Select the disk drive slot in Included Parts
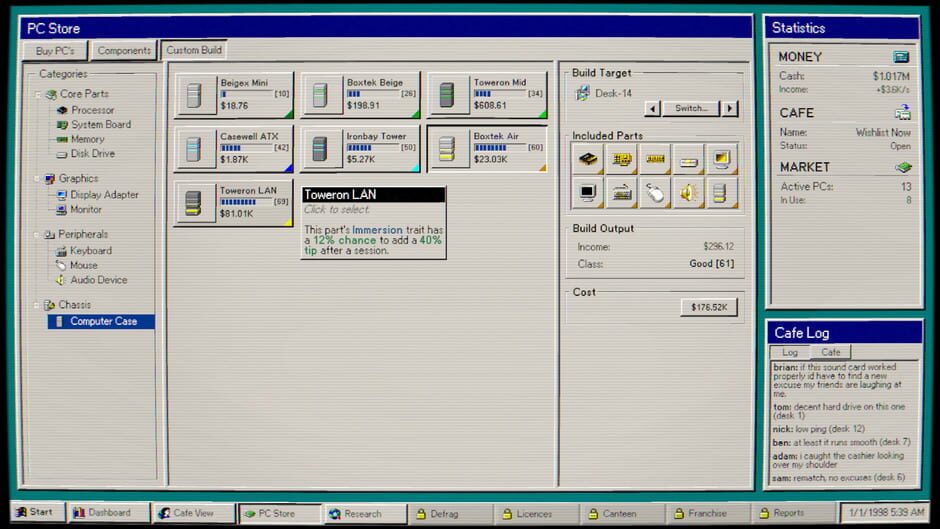 (688, 159)
